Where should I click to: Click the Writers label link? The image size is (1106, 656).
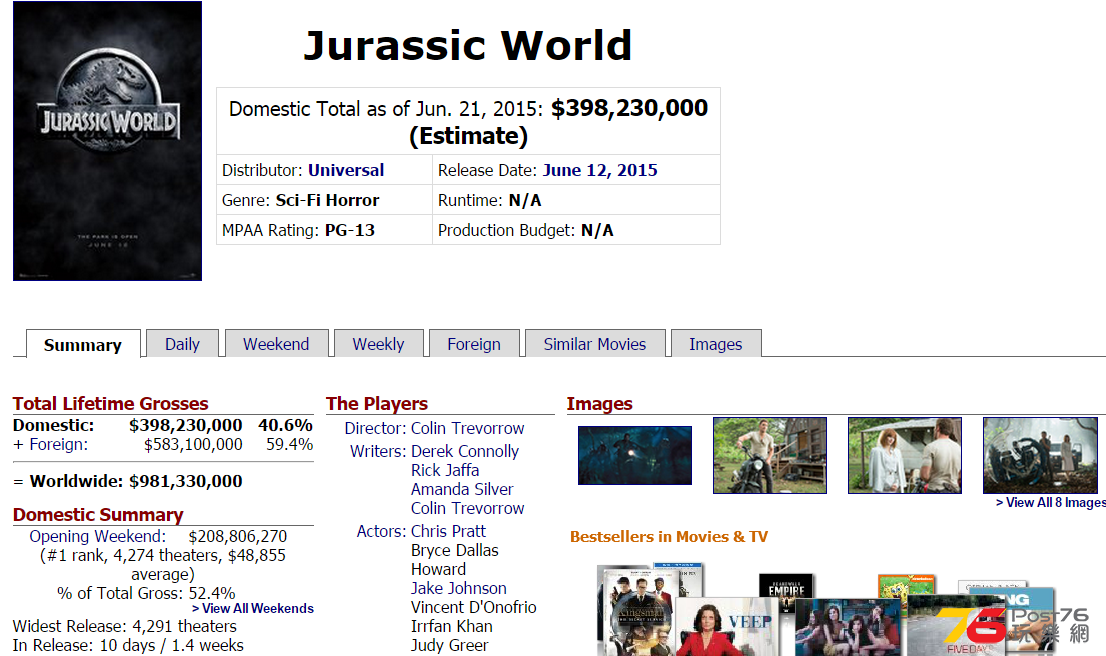(378, 451)
